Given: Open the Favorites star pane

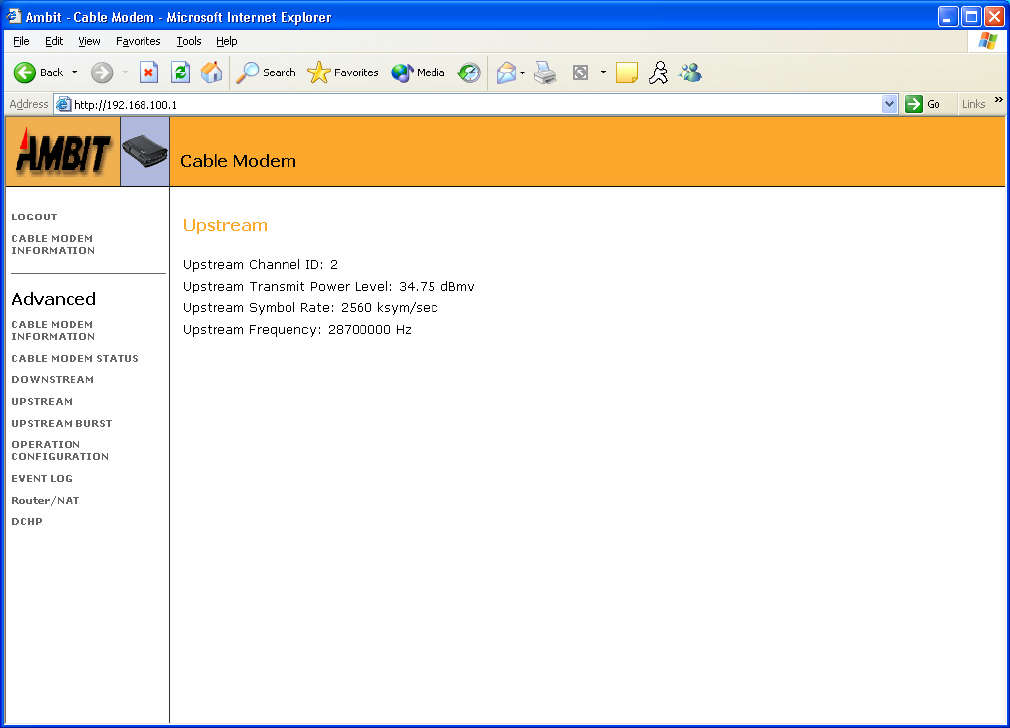Looking at the screenshot, I should (x=343, y=73).
